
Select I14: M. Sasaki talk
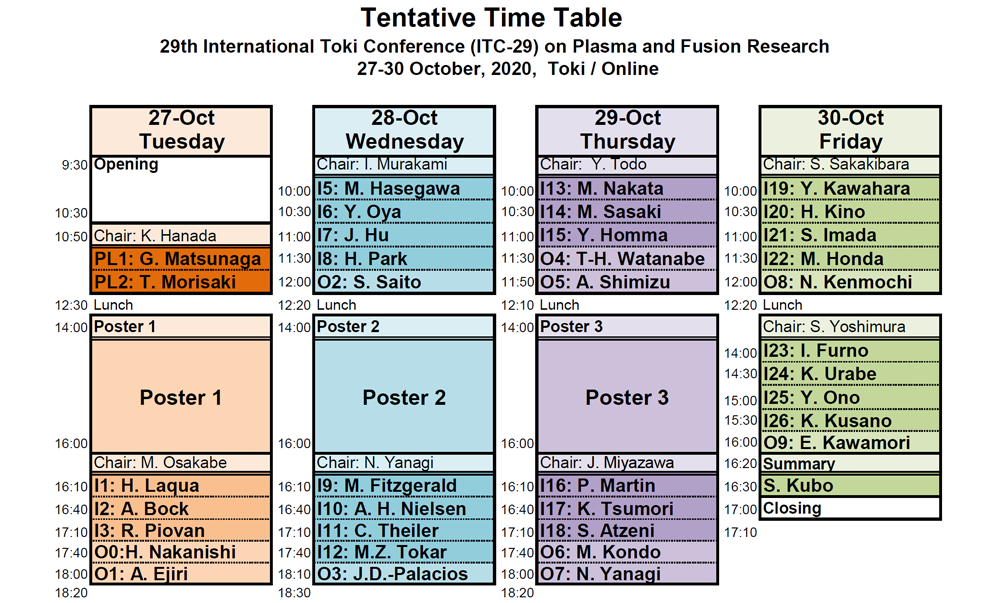[628, 212]
